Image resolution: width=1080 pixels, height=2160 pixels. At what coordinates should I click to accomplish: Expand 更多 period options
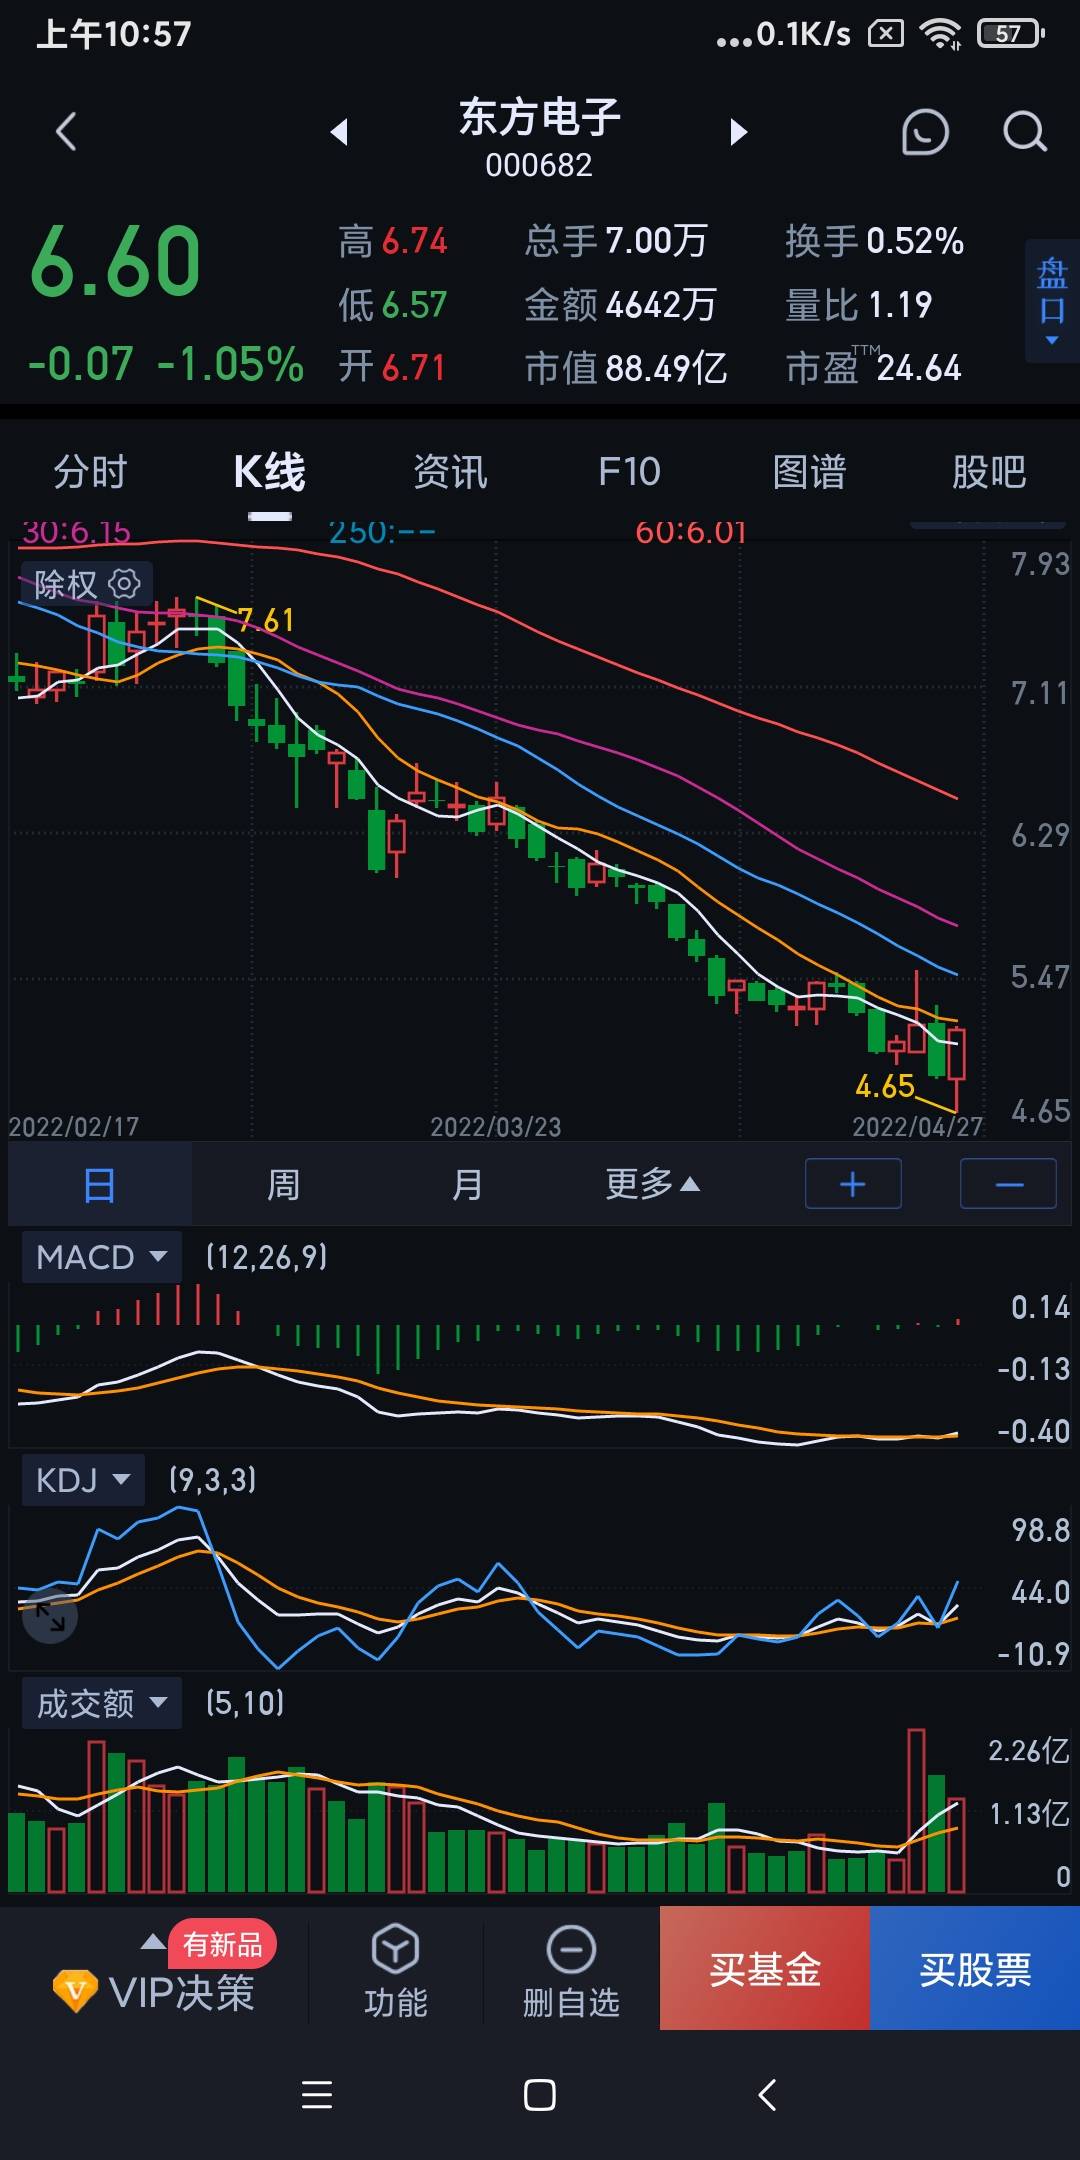tap(652, 1185)
